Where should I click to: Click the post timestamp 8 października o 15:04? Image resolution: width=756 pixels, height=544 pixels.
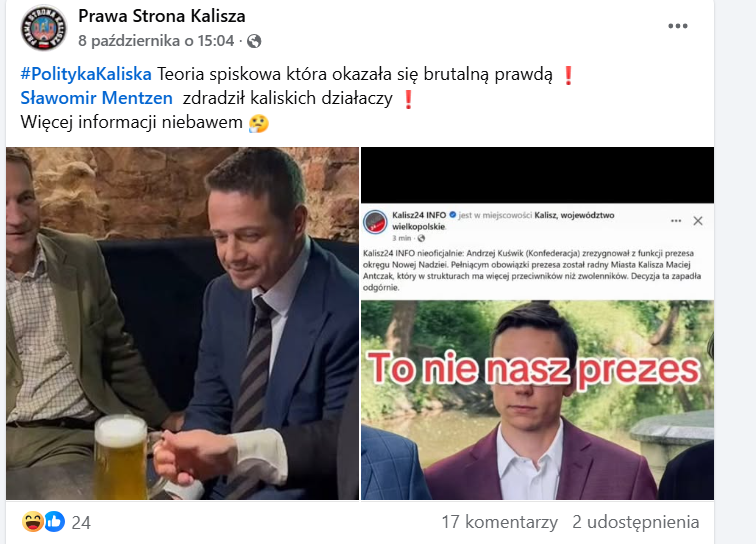pyautogui.click(x=156, y=41)
